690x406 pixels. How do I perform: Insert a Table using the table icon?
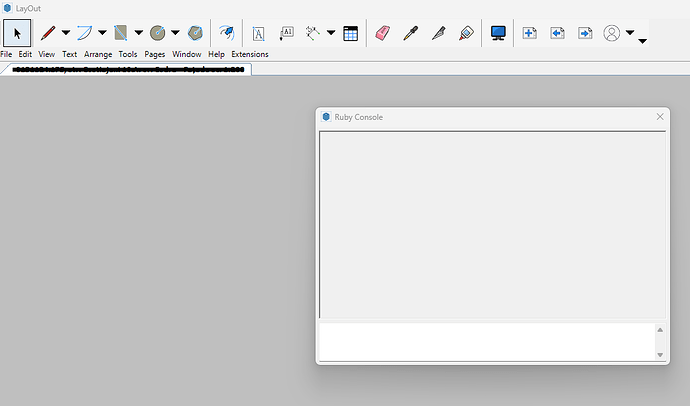351,33
